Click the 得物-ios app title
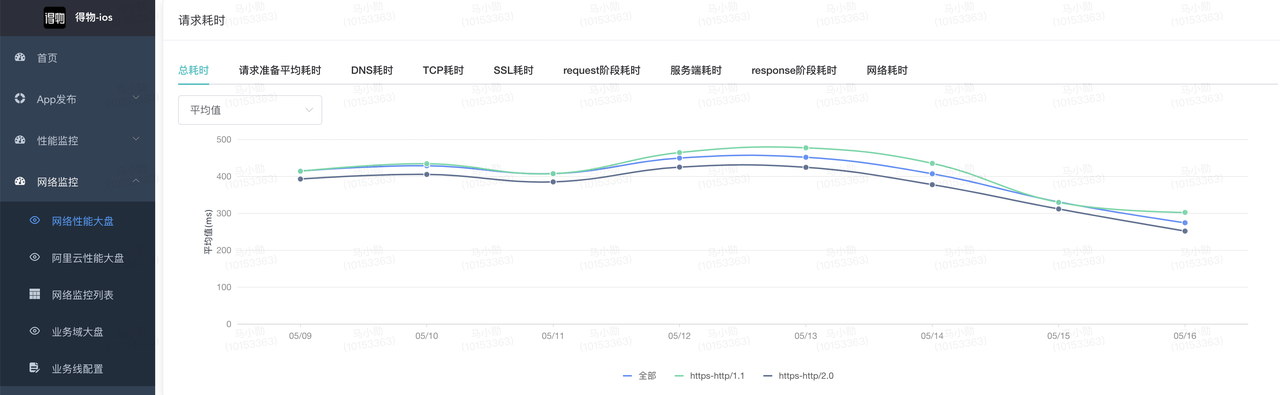 coord(94,17)
